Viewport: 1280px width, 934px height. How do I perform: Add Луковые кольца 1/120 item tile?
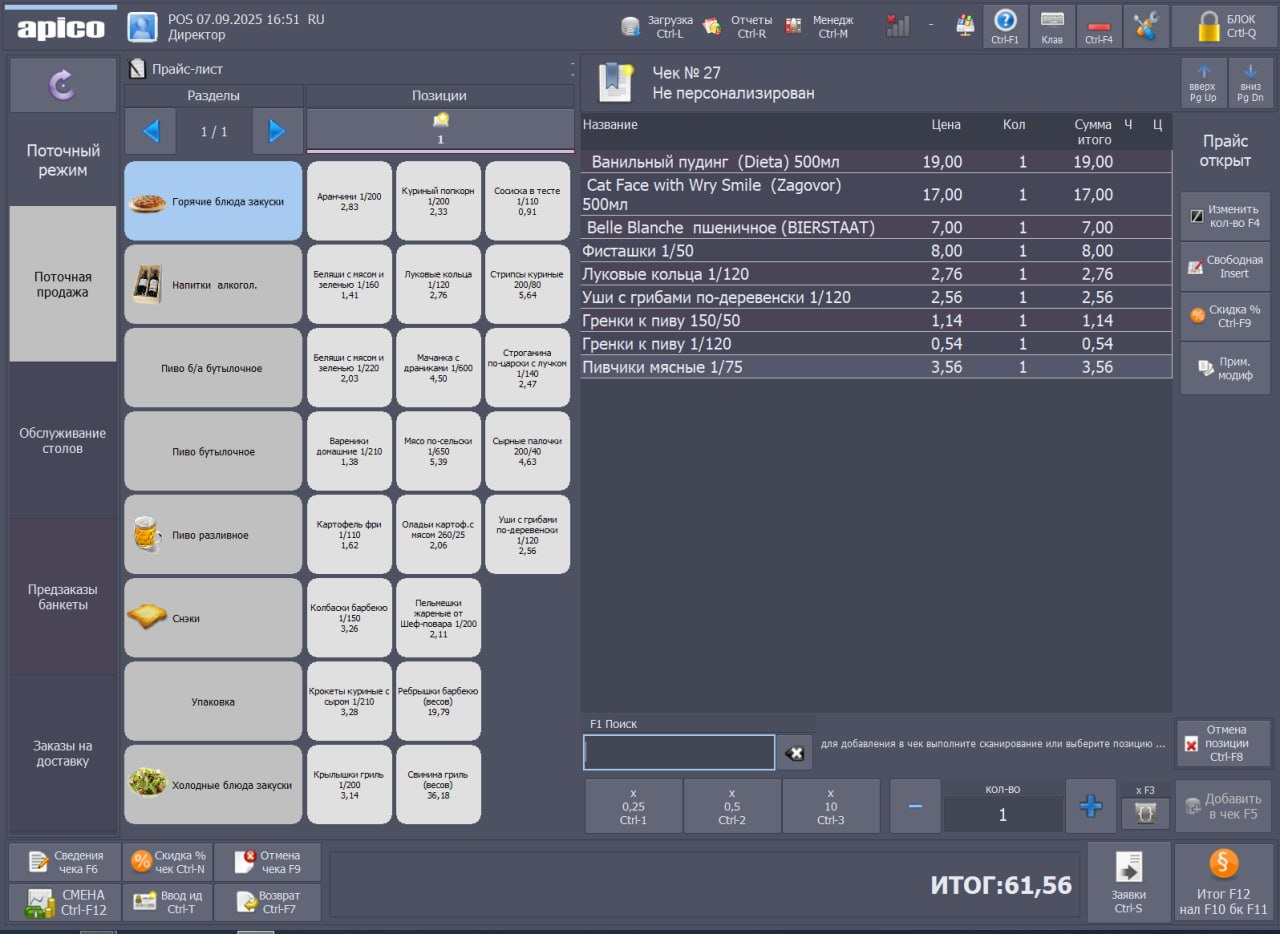438,284
